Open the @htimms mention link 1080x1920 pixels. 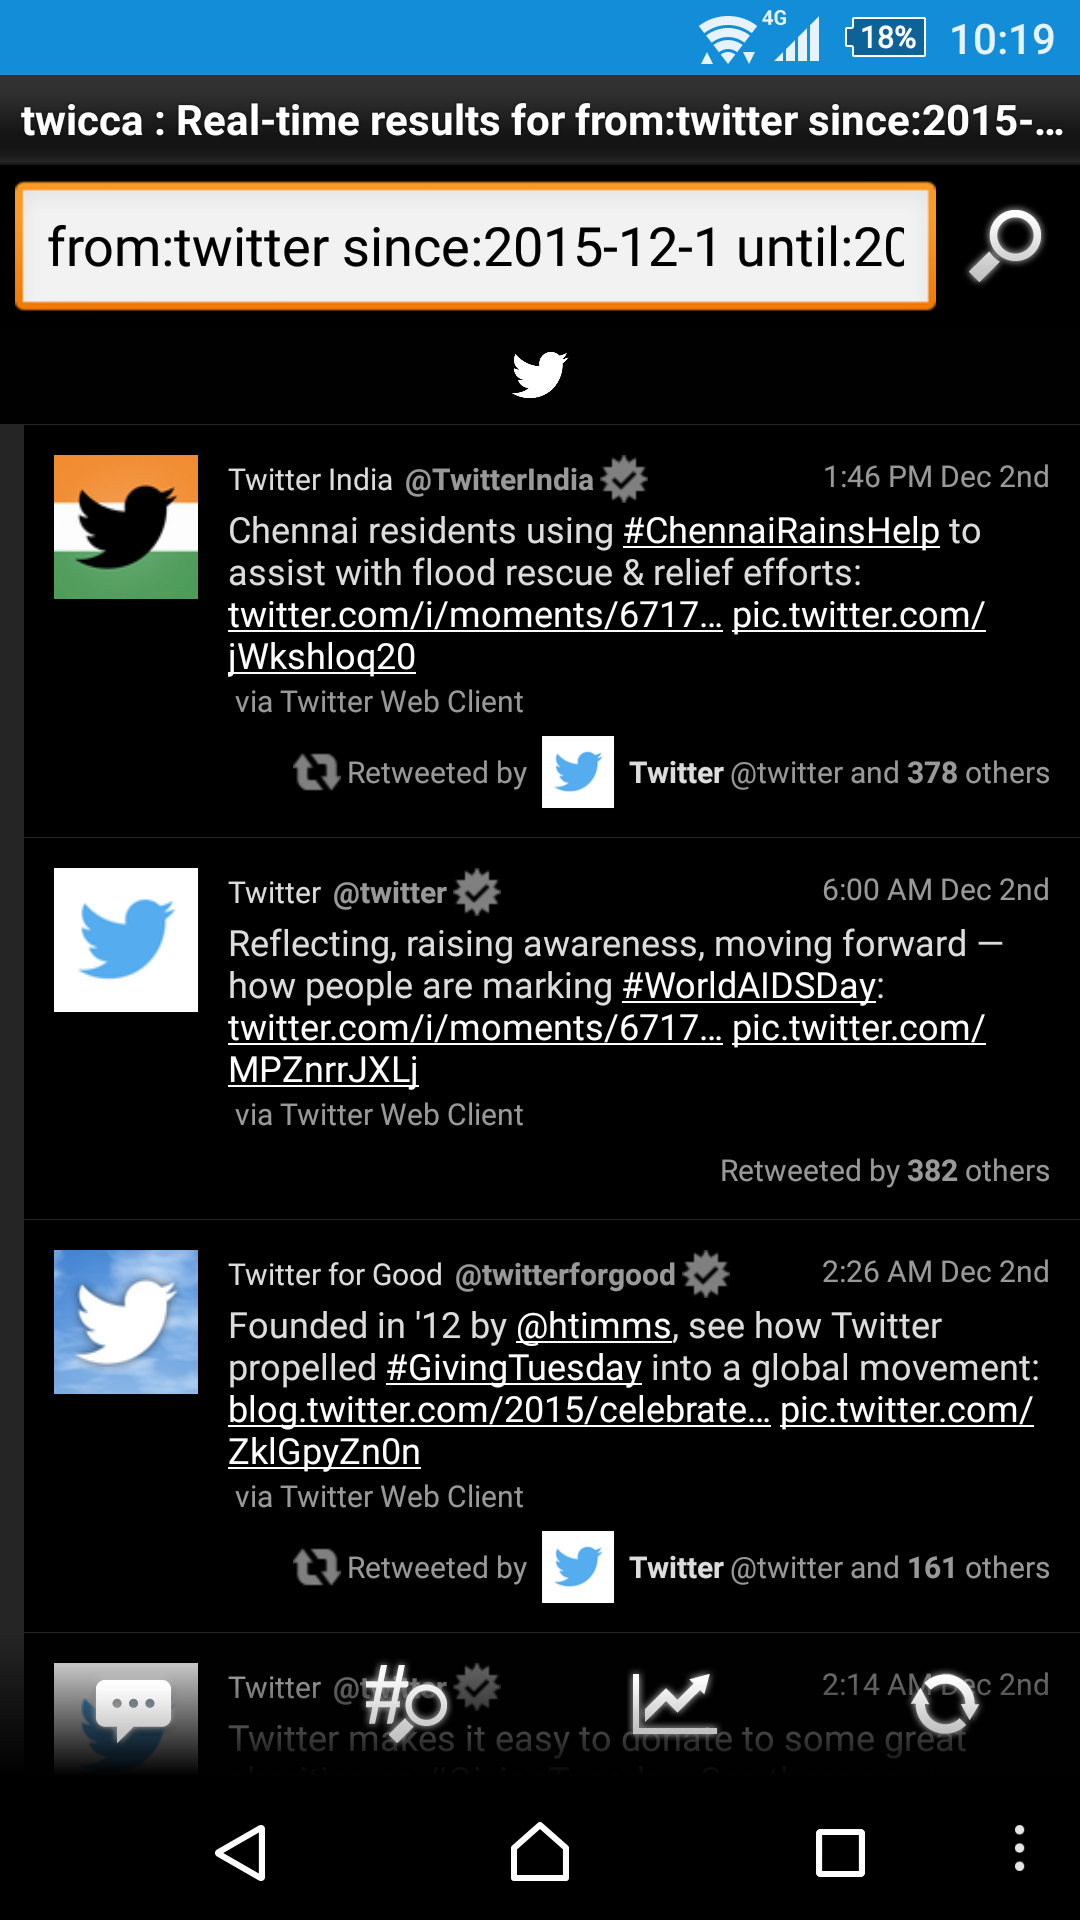click(x=593, y=1326)
